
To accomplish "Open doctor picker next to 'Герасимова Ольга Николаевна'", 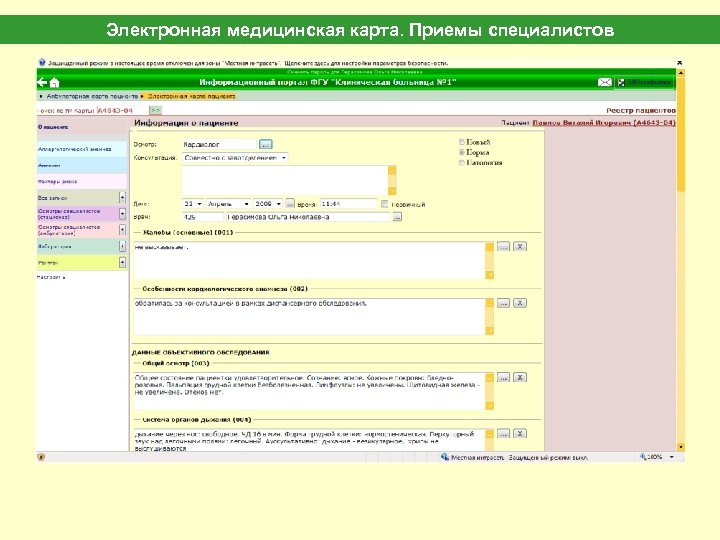I will pyautogui.click(x=397, y=217).
